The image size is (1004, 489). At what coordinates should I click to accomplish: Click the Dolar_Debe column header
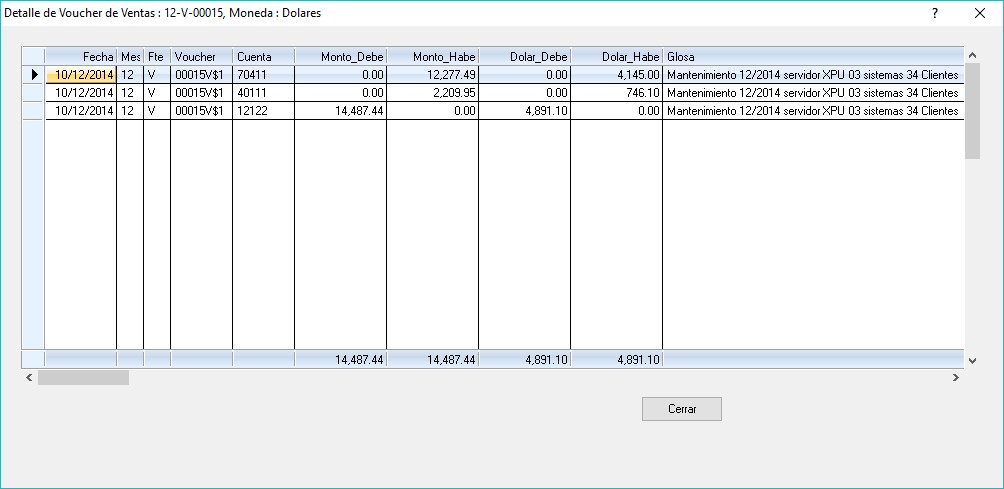click(524, 56)
